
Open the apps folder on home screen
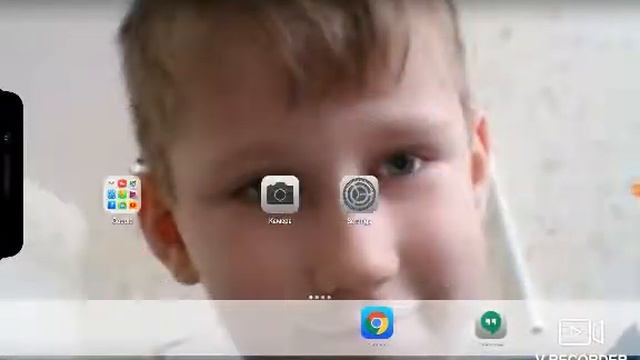pyautogui.click(x=122, y=195)
